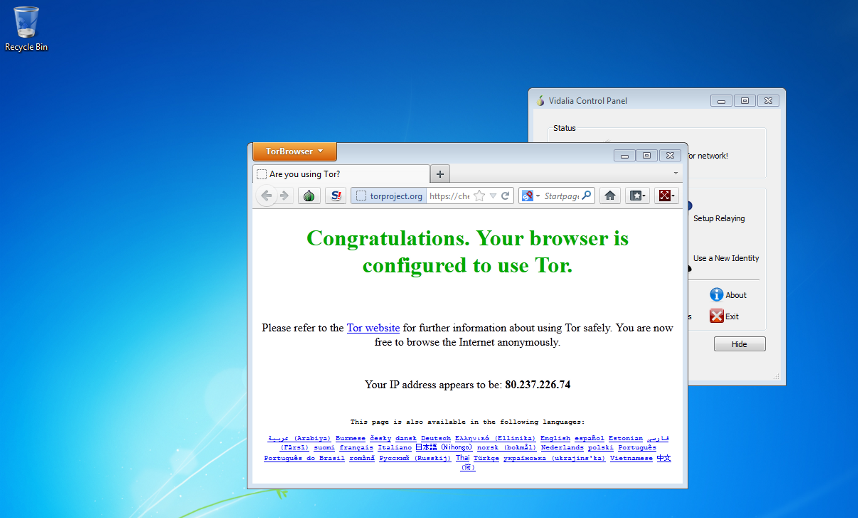Open the Ellinika Greek language link

coord(495,438)
